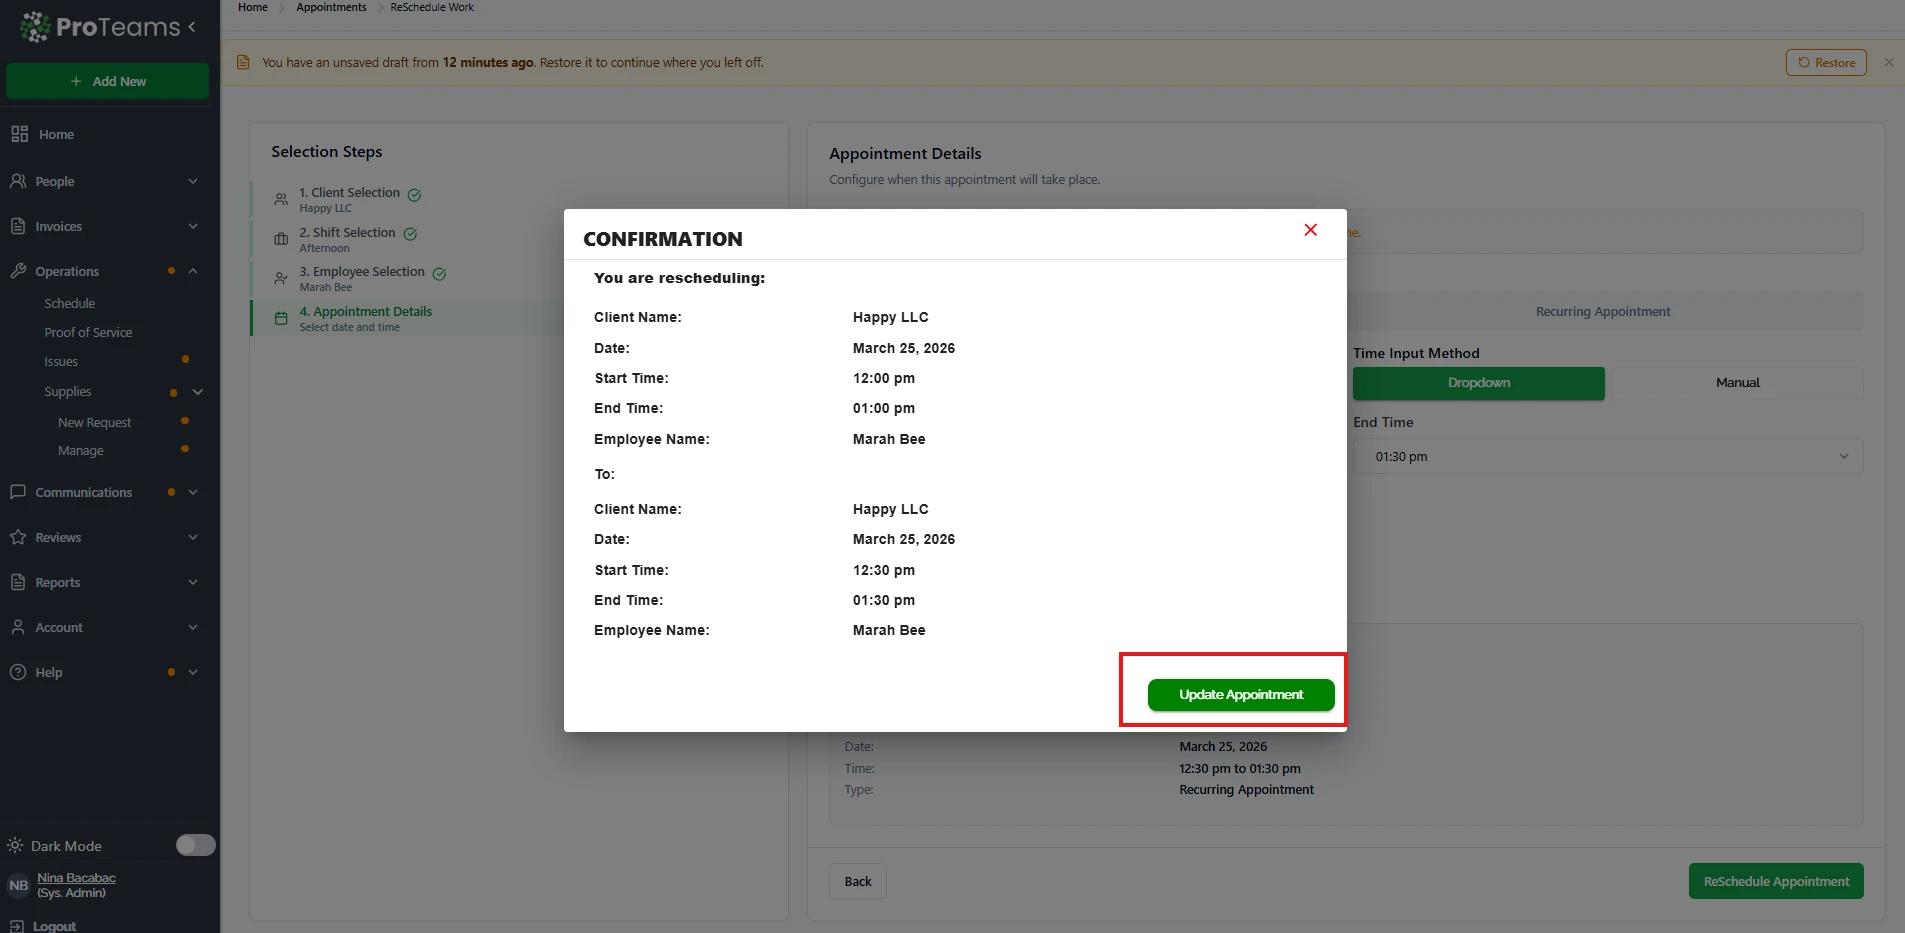Restore the unsaved draft
This screenshot has height=933, width=1905.
tap(1825, 63)
